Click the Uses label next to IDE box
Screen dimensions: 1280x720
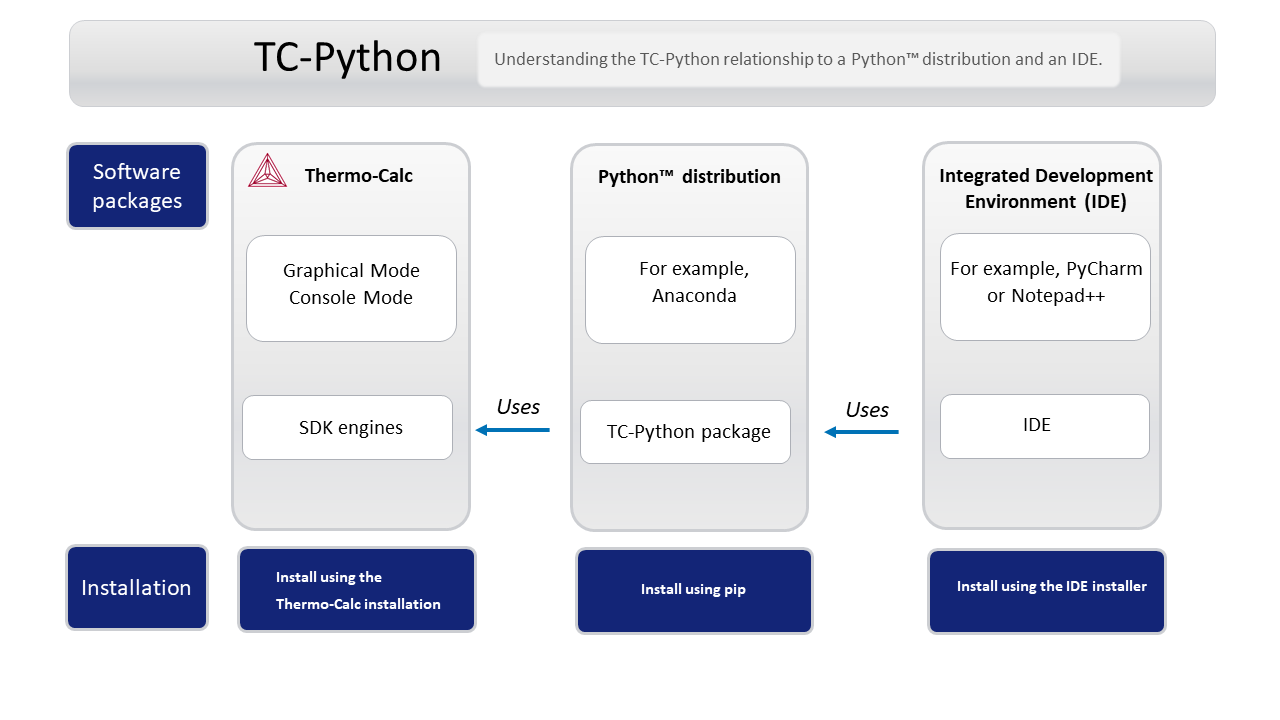(x=867, y=410)
